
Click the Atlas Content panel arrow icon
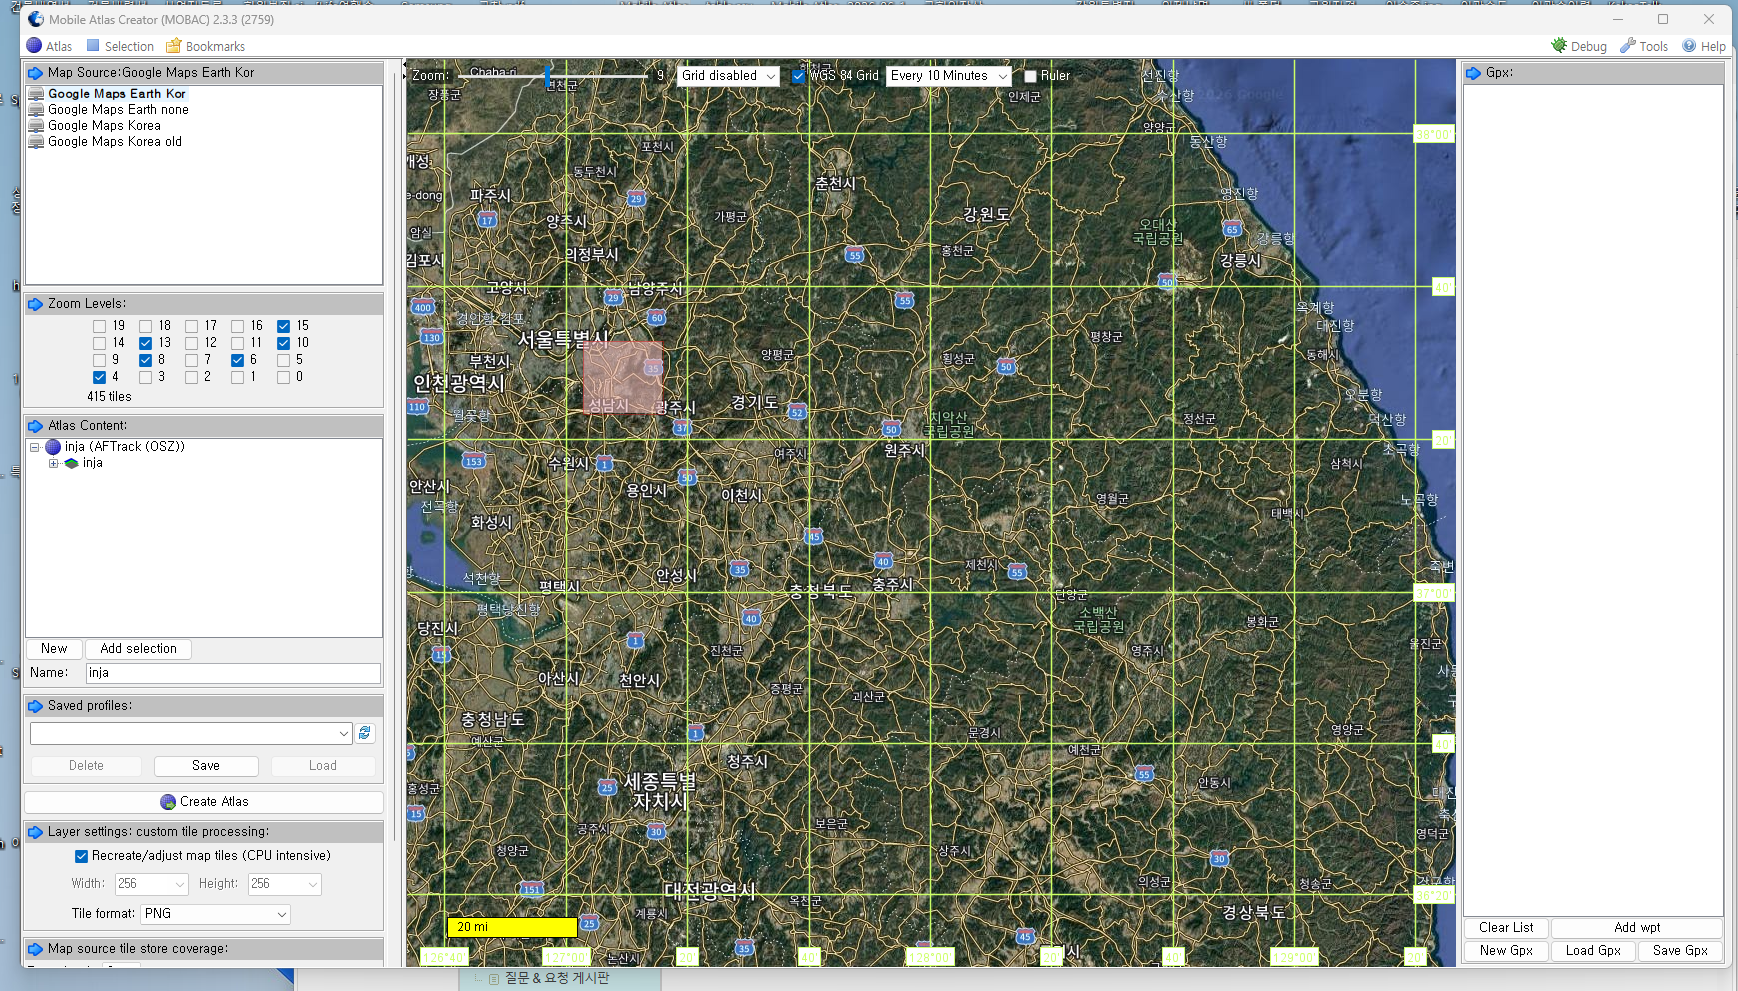click(x=35, y=426)
